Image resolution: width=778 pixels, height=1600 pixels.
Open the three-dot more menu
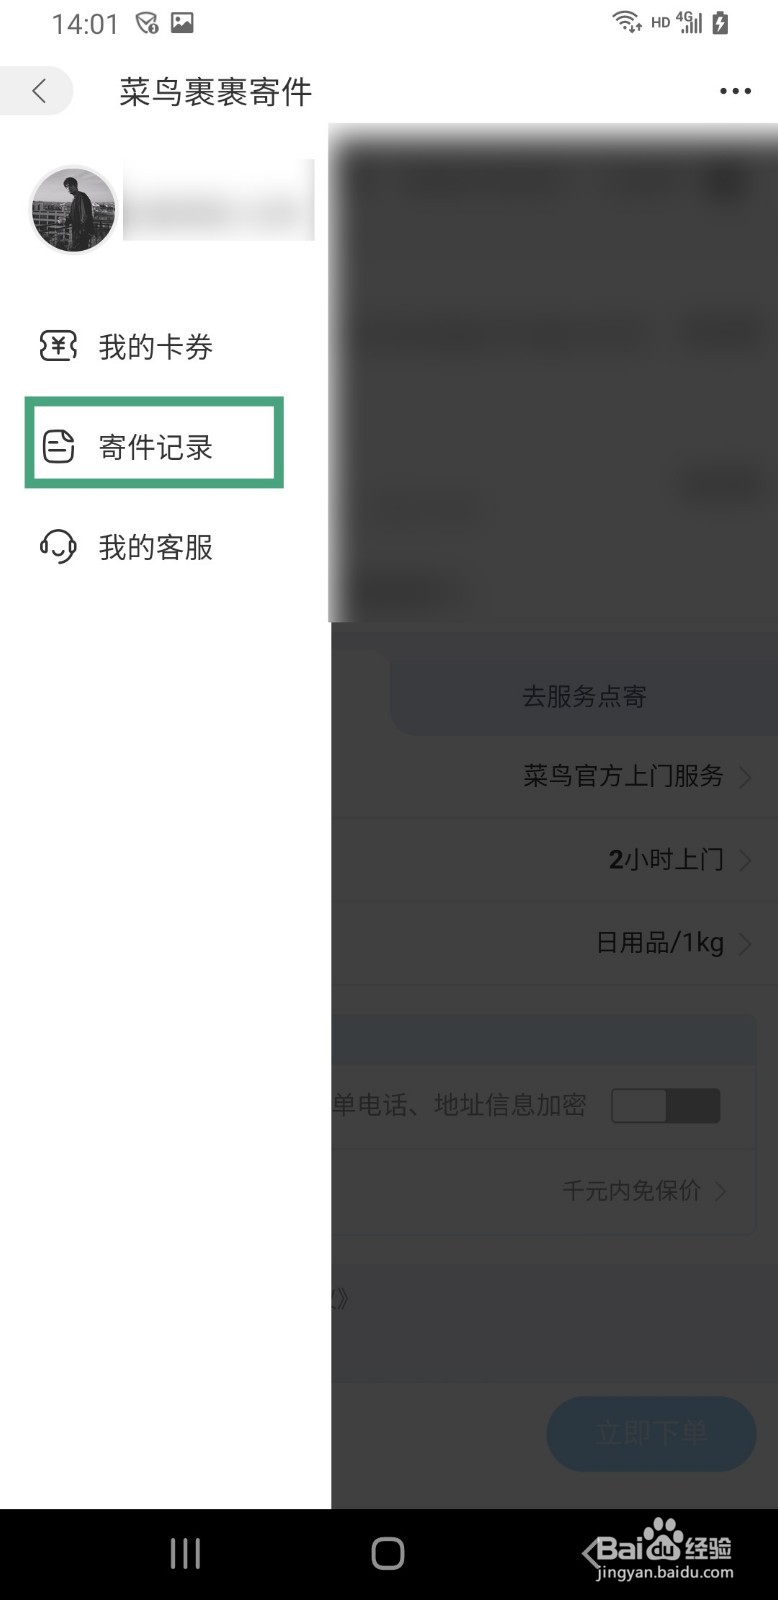735,91
